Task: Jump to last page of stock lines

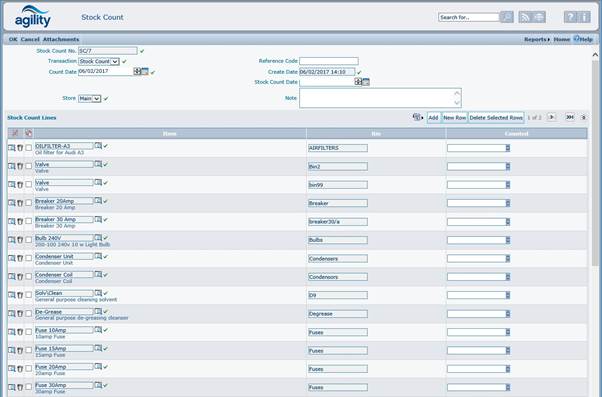Action: (x=570, y=117)
